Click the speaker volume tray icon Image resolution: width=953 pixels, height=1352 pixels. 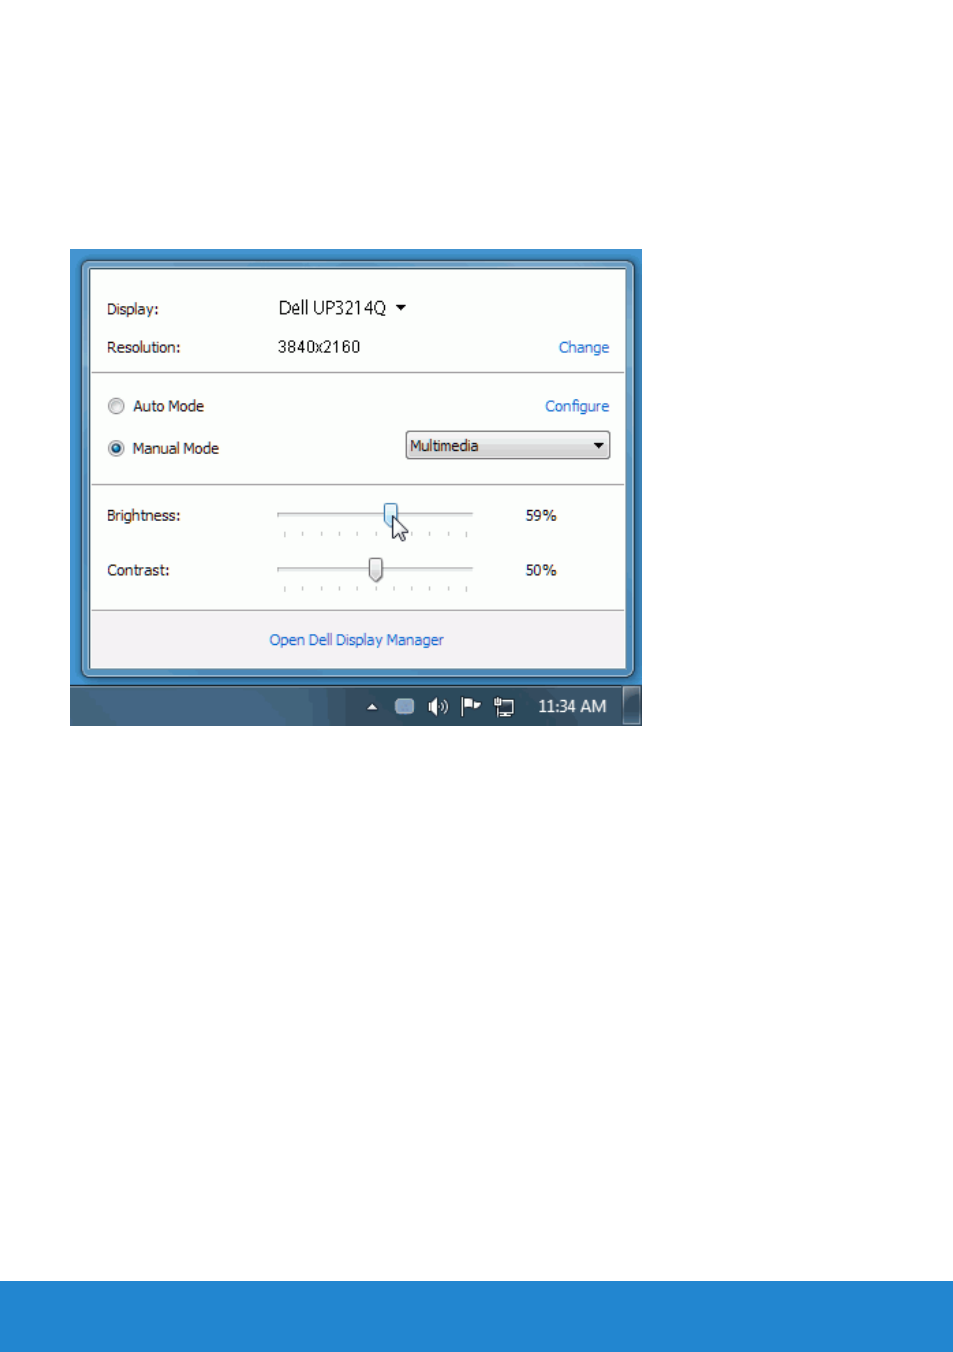438,707
